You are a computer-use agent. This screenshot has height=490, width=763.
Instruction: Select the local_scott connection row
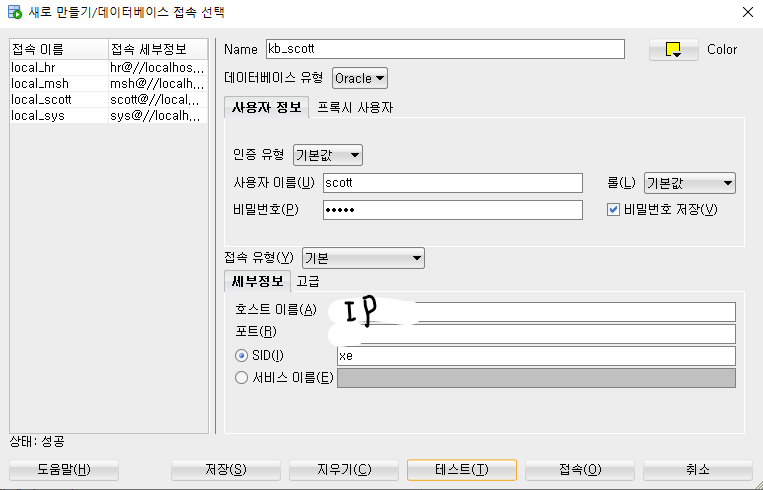pyautogui.click(x=109, y=100)
